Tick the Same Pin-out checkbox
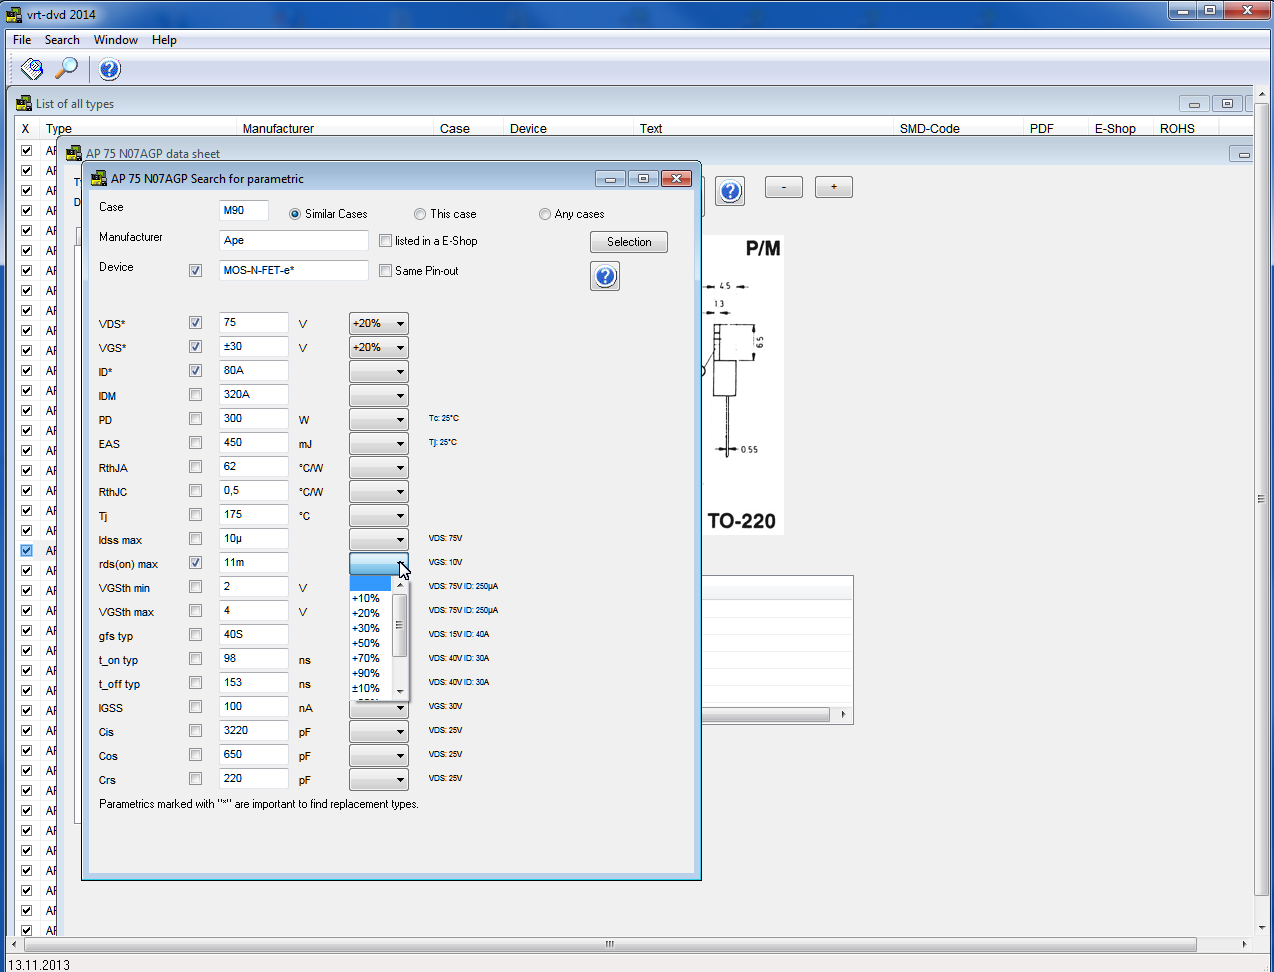The image size is (1274, 972). 386,270
